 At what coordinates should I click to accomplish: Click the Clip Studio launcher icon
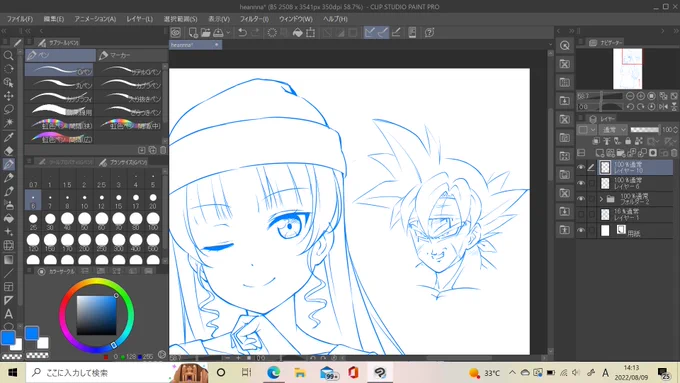[176, 33]
